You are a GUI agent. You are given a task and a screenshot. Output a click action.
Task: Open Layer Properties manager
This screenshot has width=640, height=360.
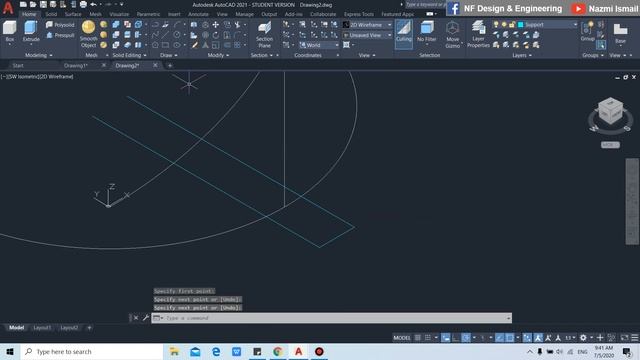[x=478, y=34]
